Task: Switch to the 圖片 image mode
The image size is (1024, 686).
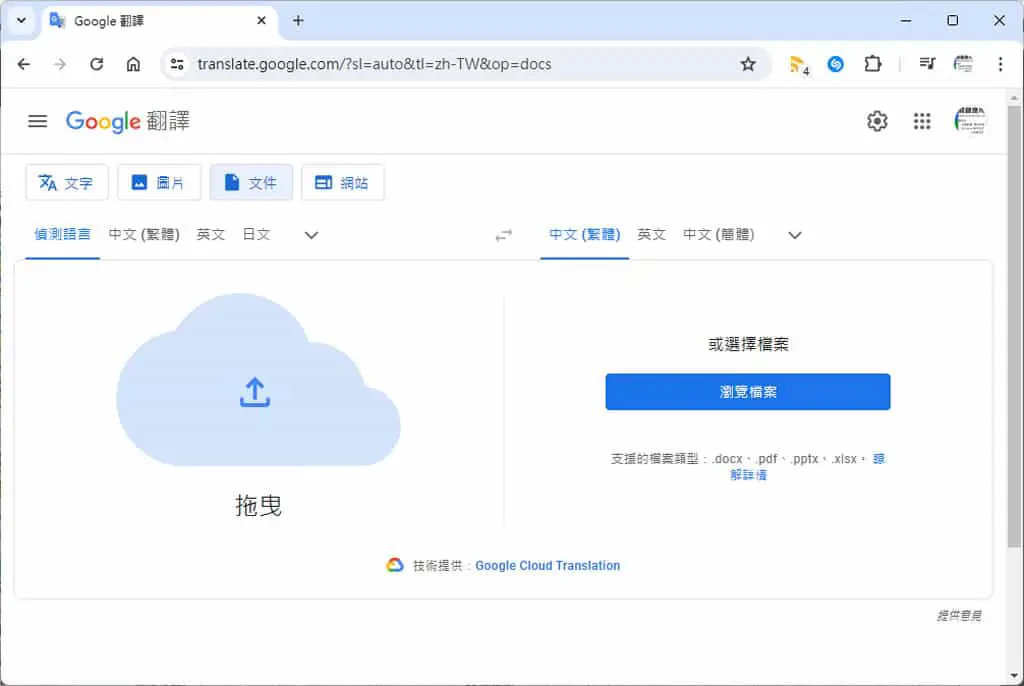Action: [x=159, y=182]
